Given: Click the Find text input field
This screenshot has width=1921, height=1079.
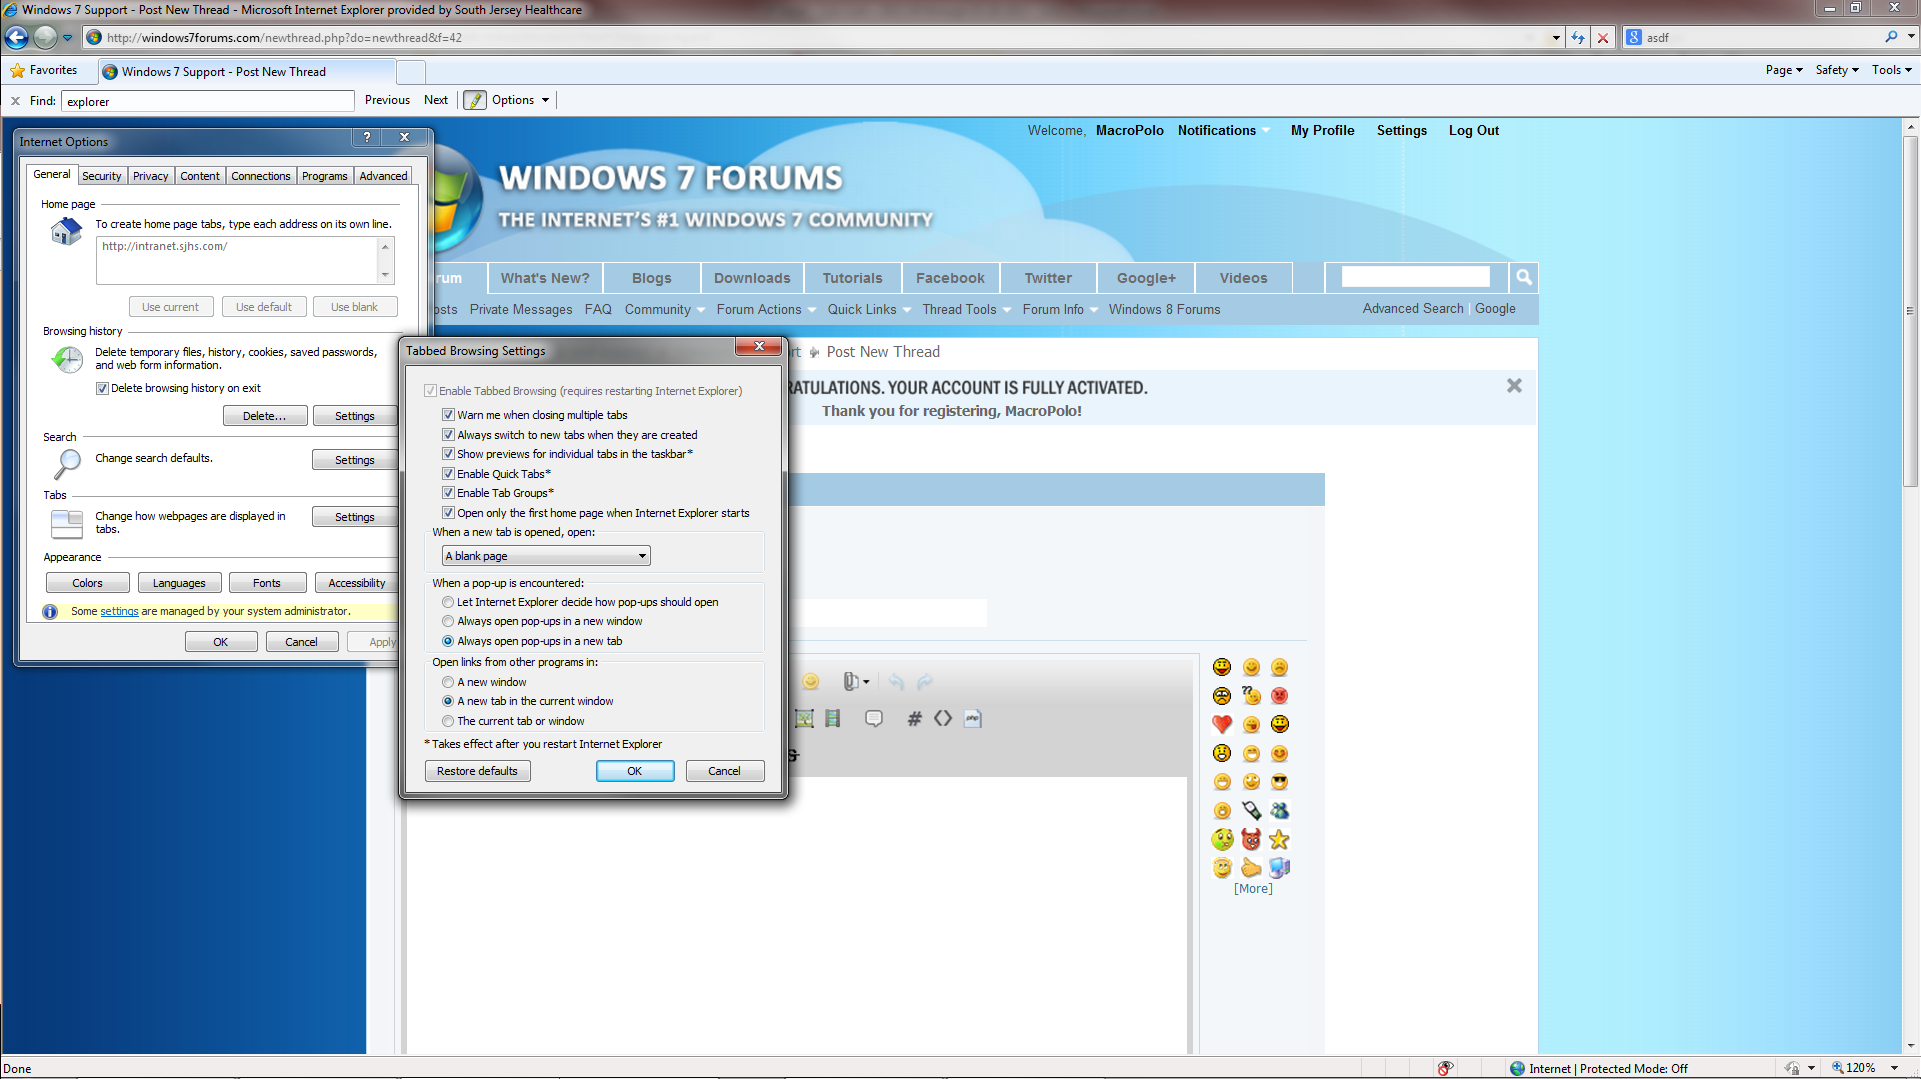Looking at the screenshot, I should (208, 101).
